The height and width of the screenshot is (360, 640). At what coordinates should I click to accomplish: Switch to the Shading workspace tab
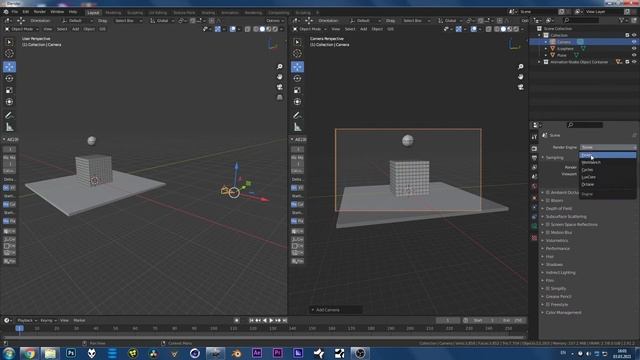click(x=208, y=13)
